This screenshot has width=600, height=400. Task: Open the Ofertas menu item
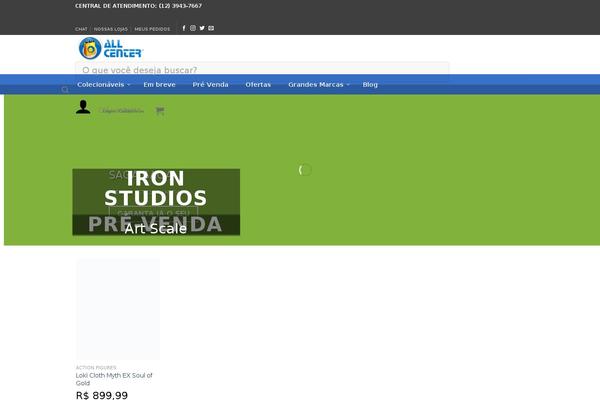[258, 85]
